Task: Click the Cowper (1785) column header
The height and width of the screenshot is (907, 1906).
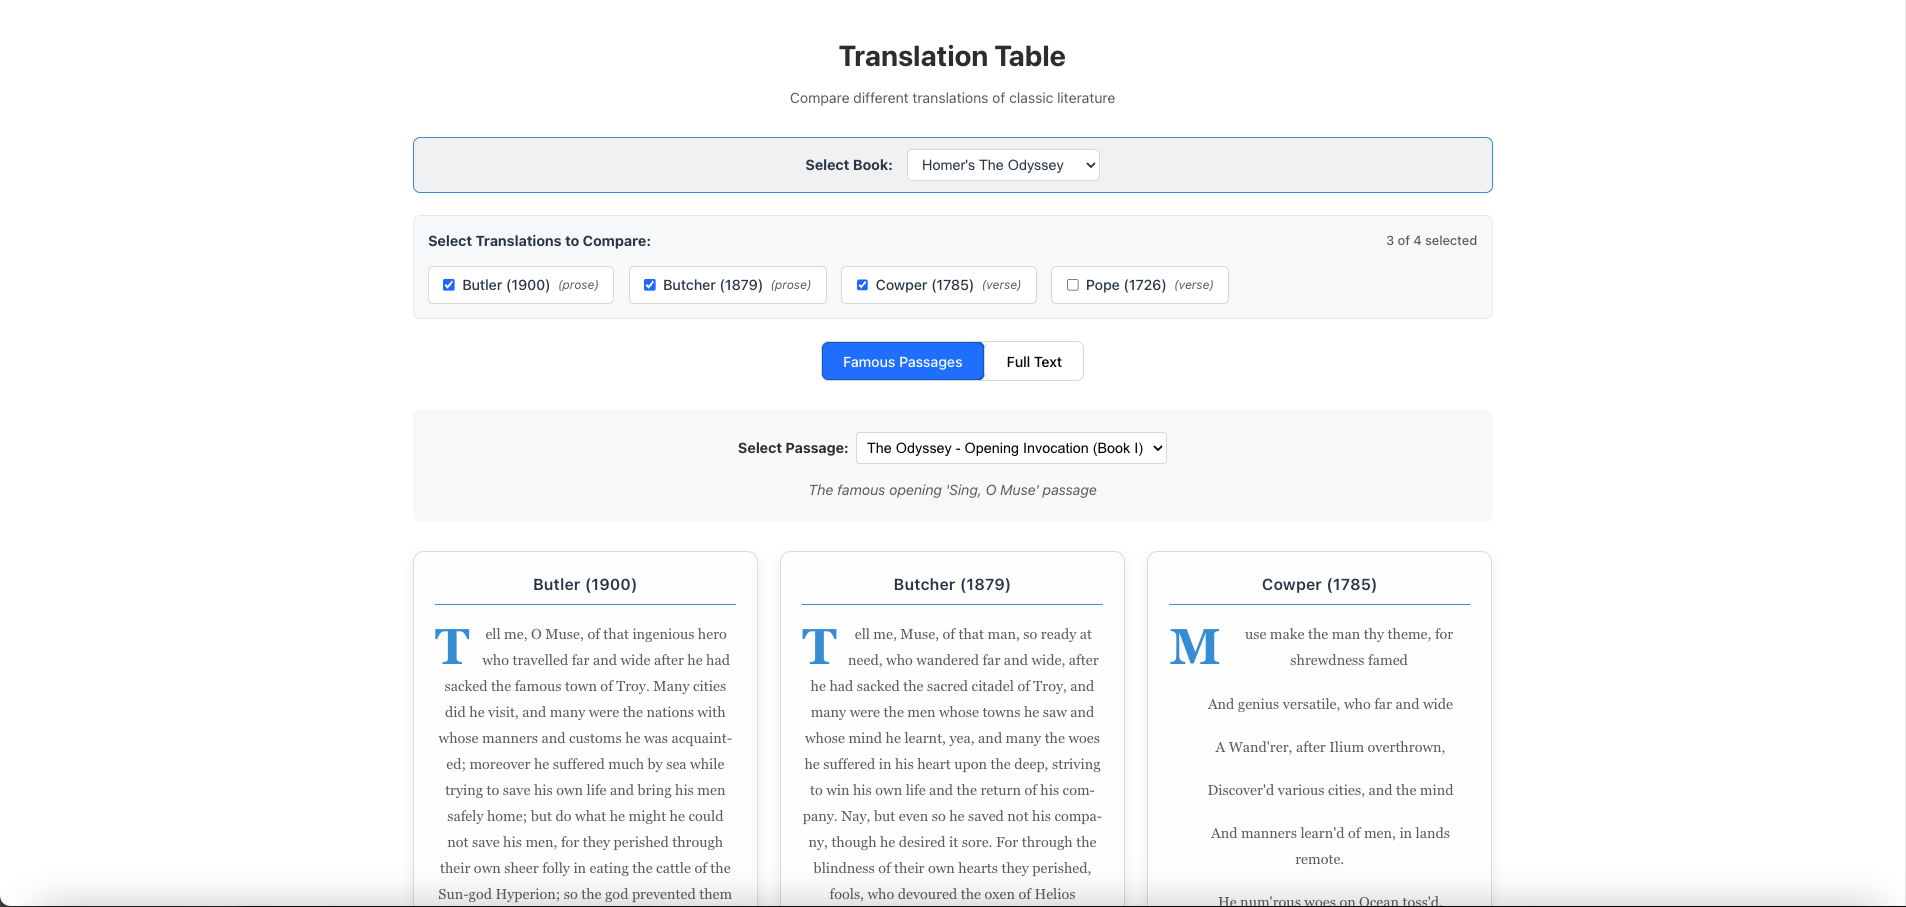Action: tap(1318, 584)
